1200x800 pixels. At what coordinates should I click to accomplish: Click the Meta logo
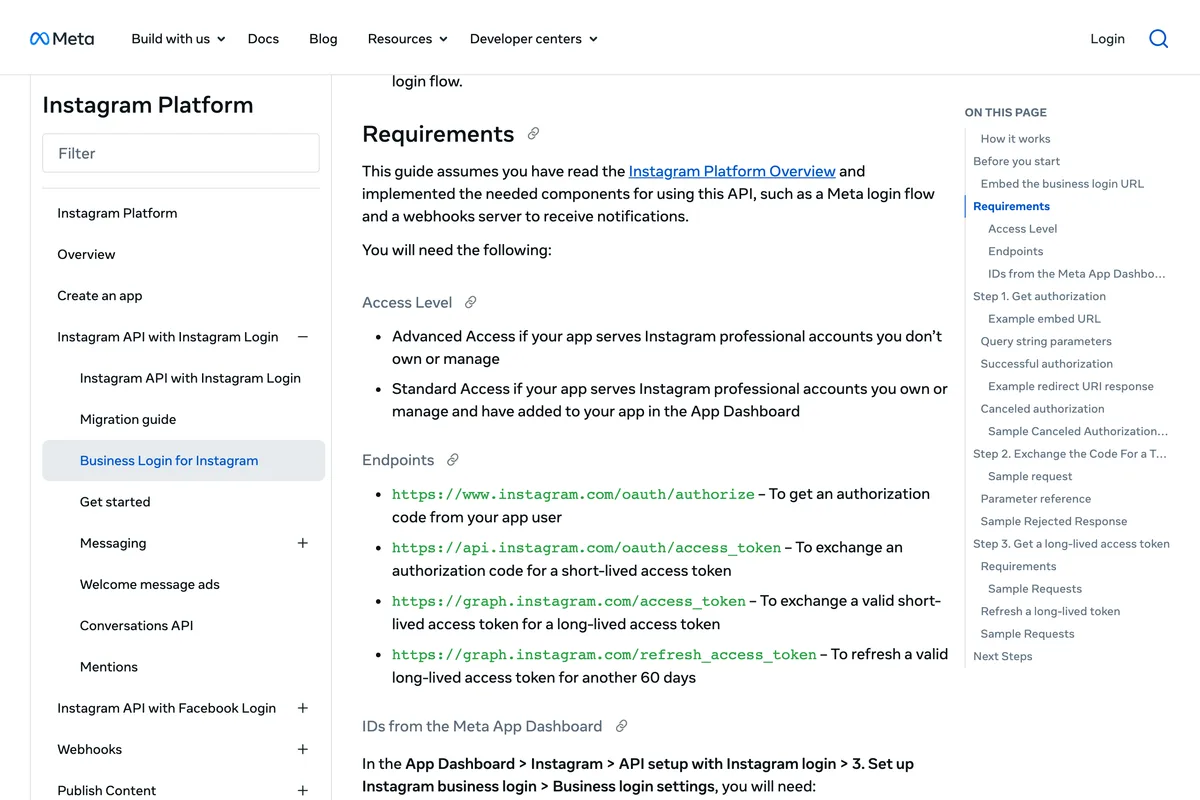click(62, 39)
